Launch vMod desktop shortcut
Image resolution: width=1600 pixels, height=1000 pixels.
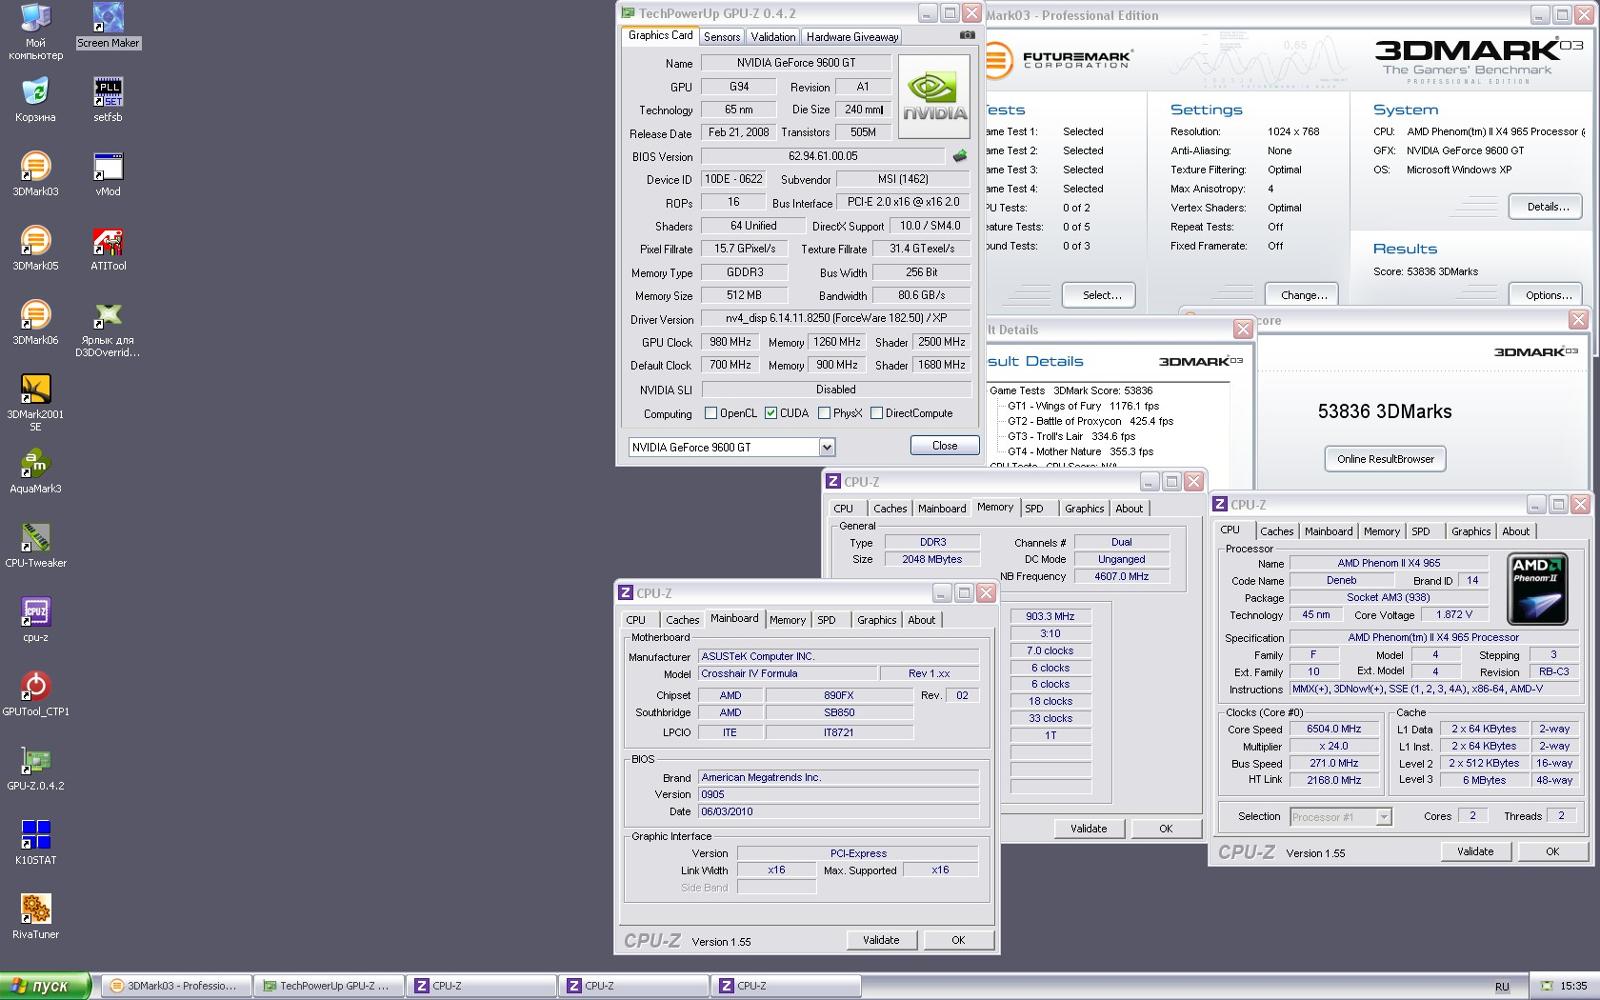(108, 173)
